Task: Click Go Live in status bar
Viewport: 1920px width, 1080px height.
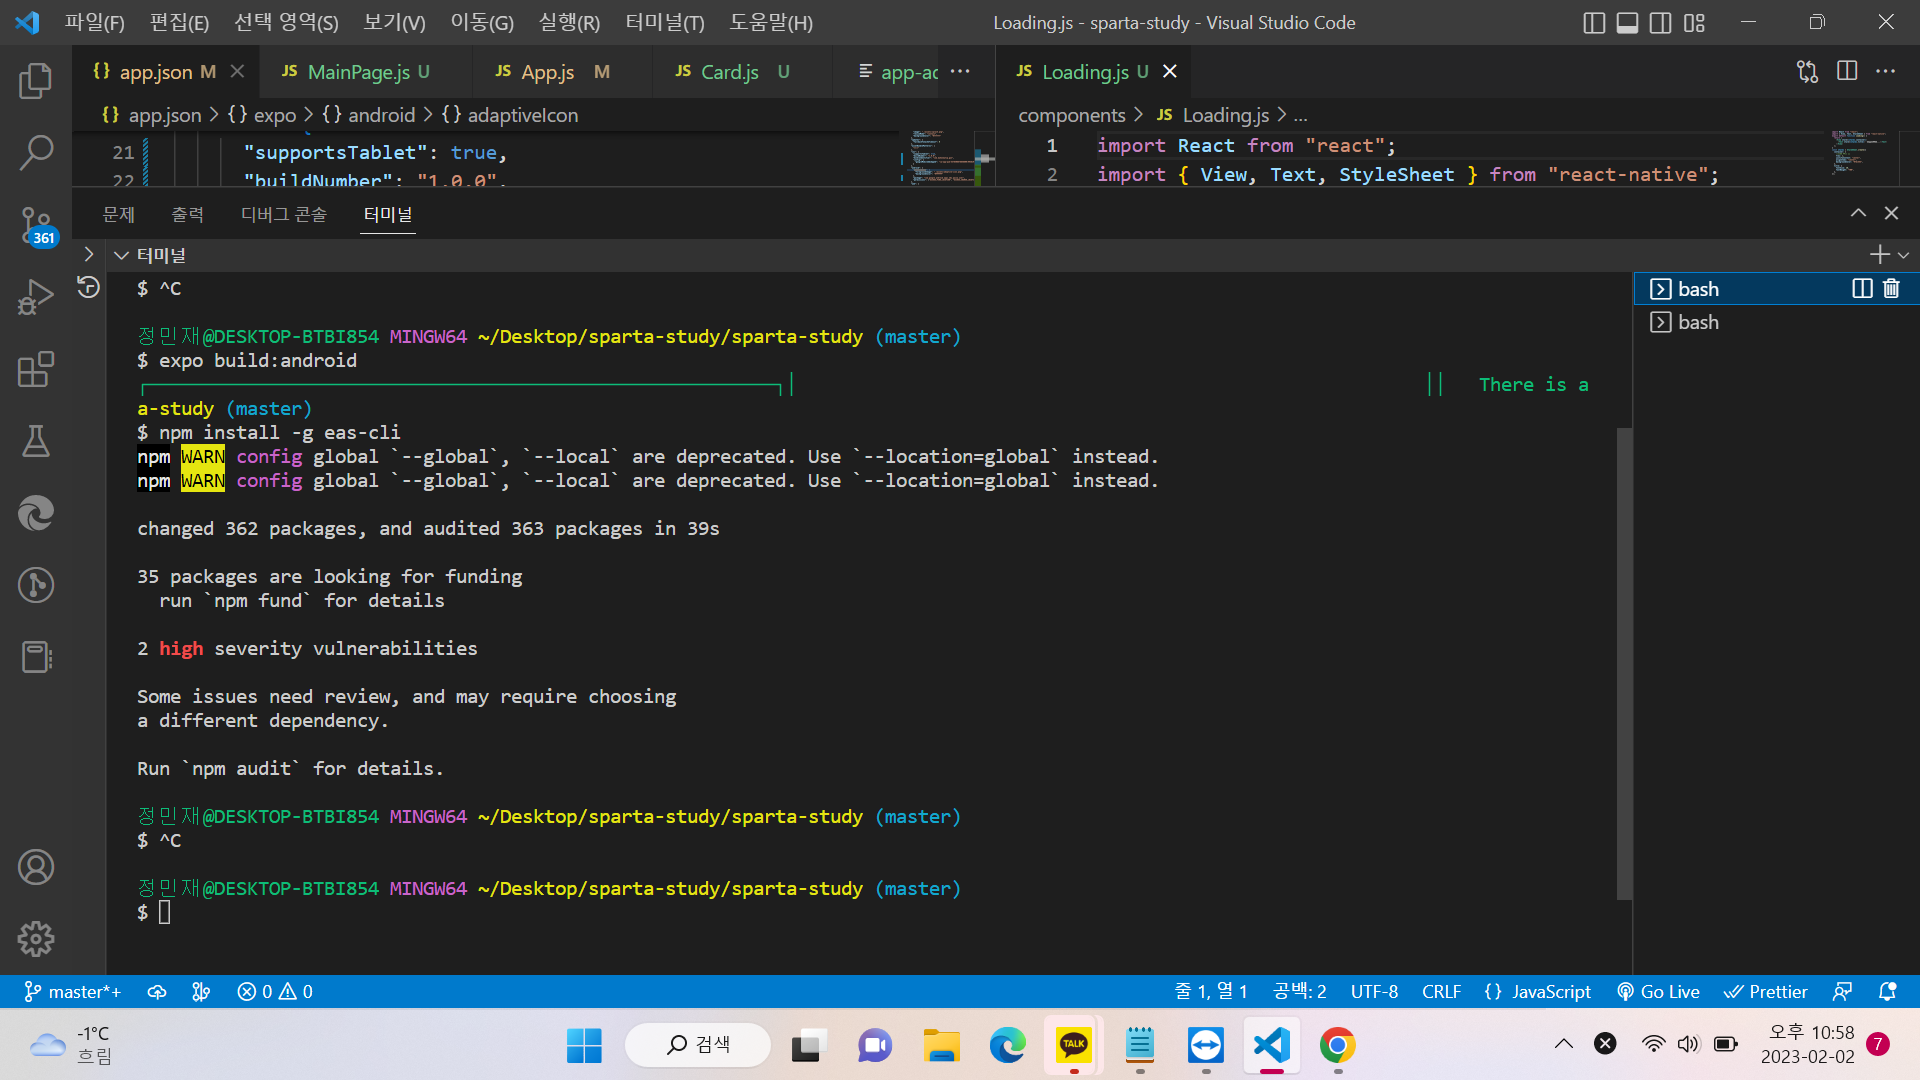Action: pos(1658,992)
